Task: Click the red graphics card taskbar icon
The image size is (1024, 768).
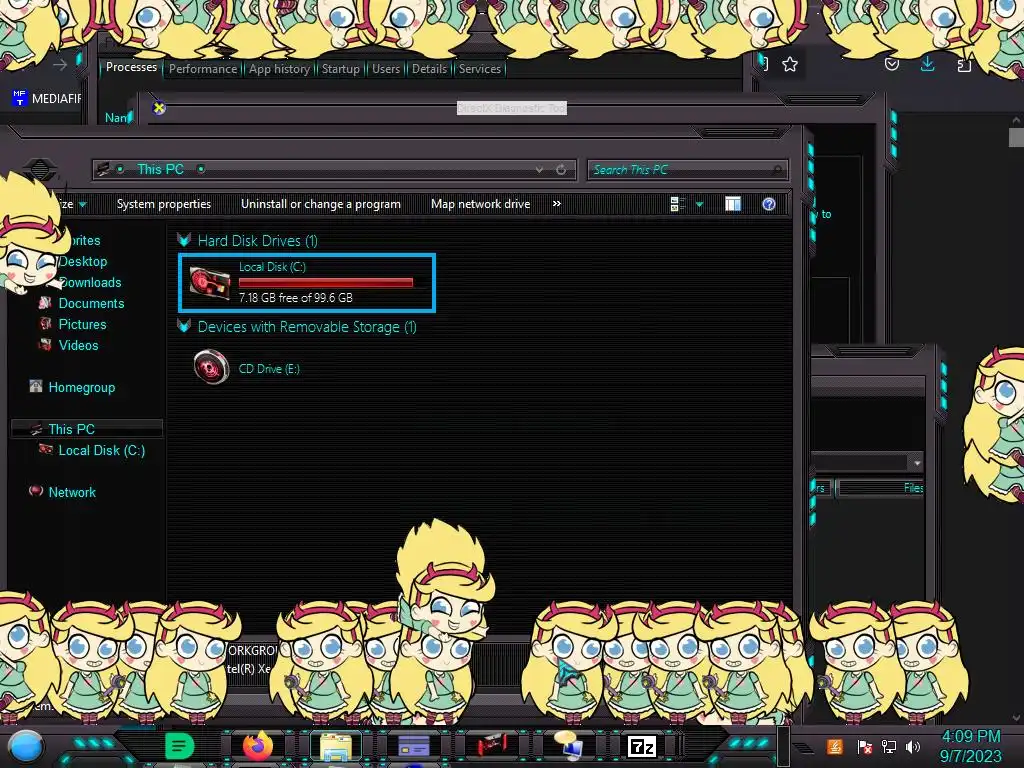Action: click(x=491, y=746)
